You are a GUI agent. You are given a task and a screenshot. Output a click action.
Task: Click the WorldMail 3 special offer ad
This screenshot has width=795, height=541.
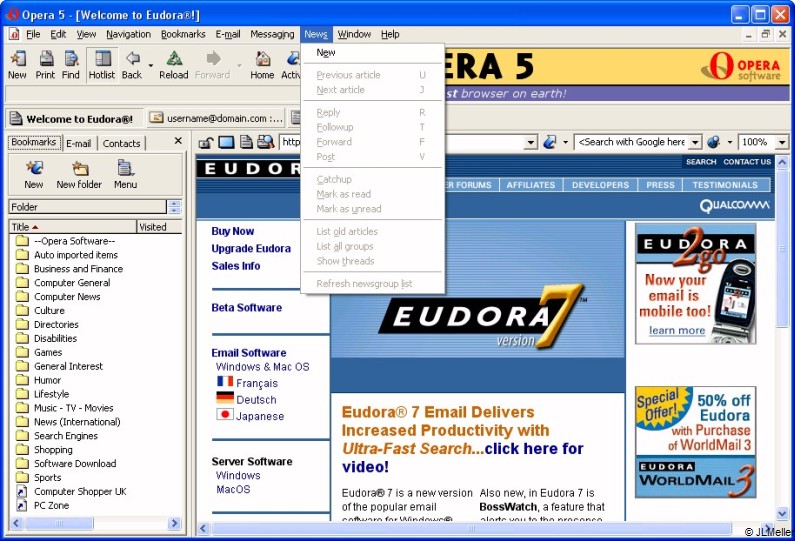[x=695, y=442]
